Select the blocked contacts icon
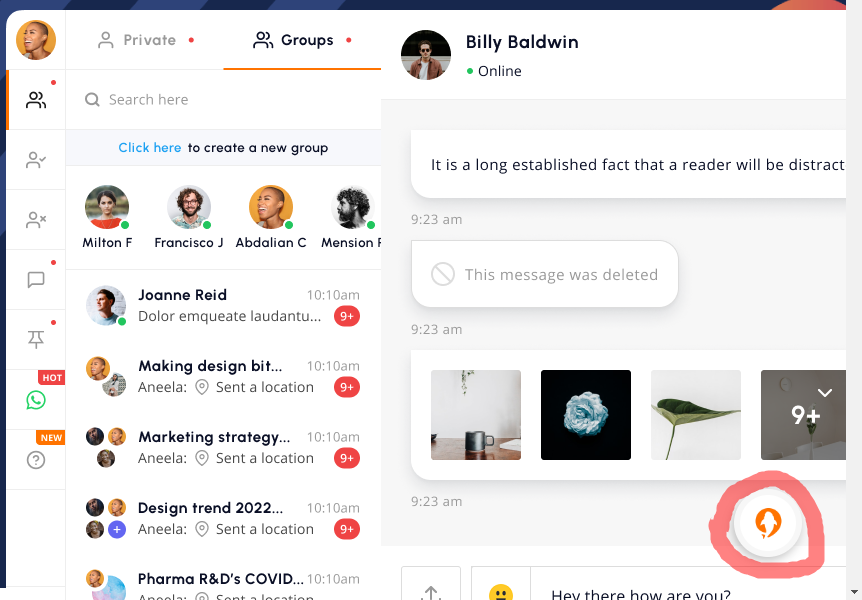This screenshot has width=862, height=600. coord(36,219)
